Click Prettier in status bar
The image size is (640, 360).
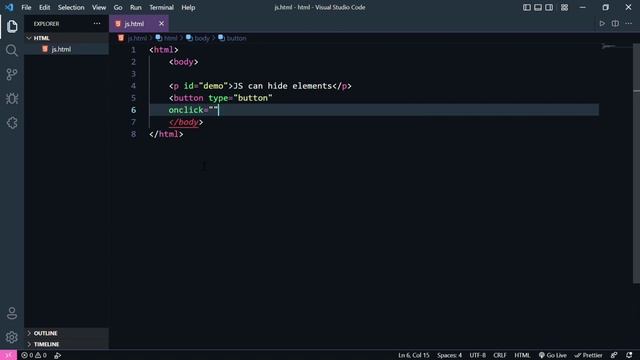click(588, 355)
